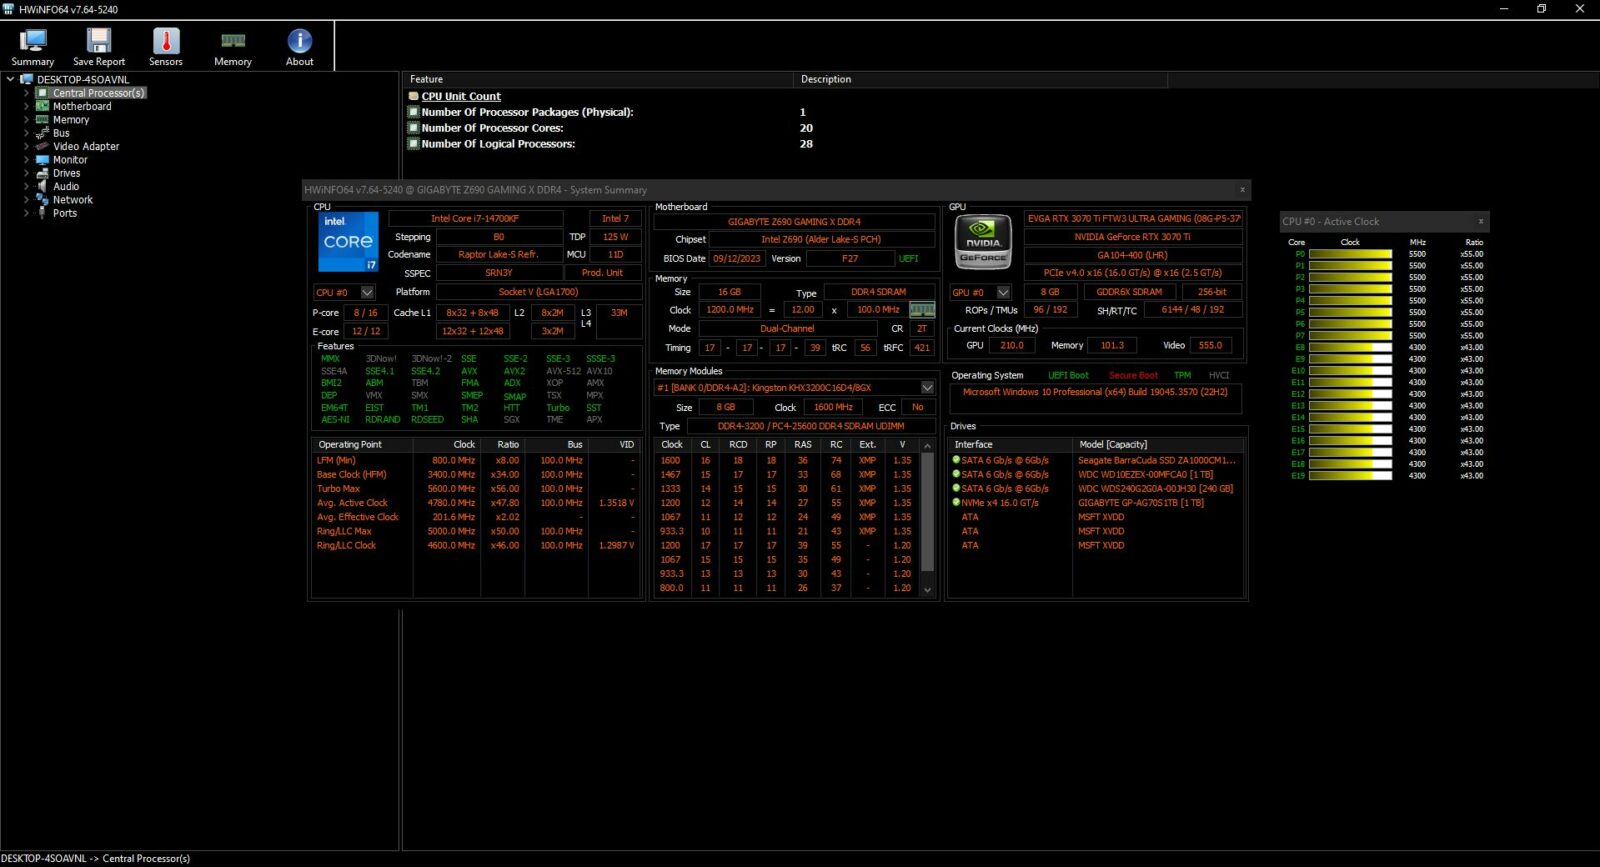
Task: Expand the Drives tree node
Action: pyautogui.click(x=27, y=173)
